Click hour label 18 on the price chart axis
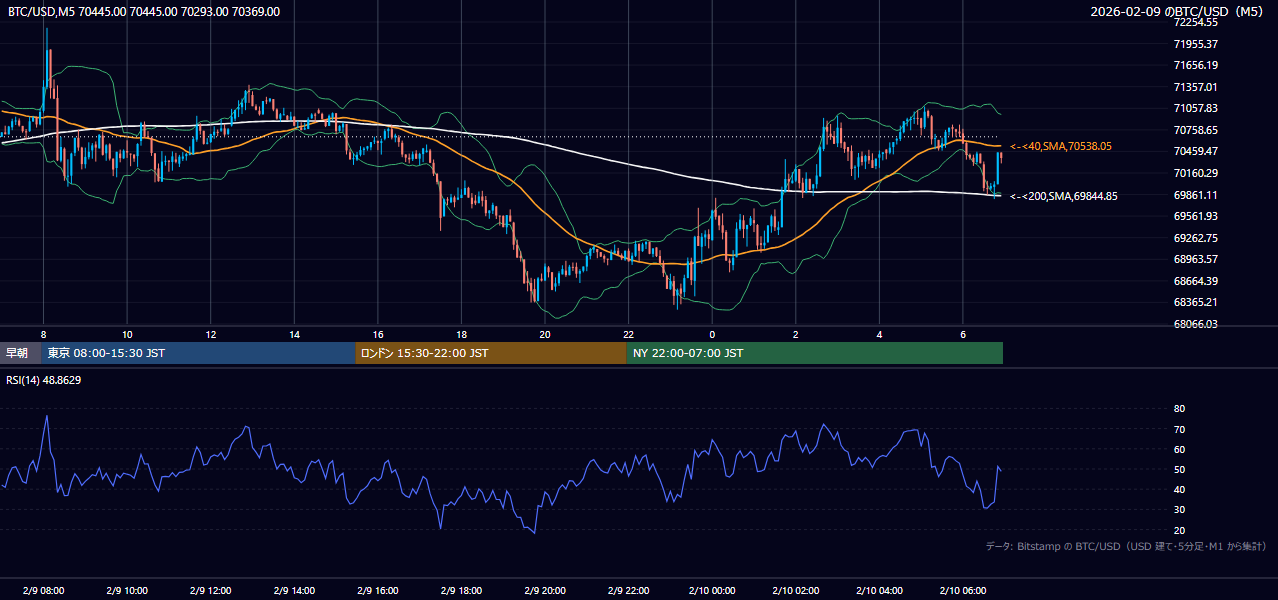This screenshot has width=1278, height=600. tap(461, 334)
